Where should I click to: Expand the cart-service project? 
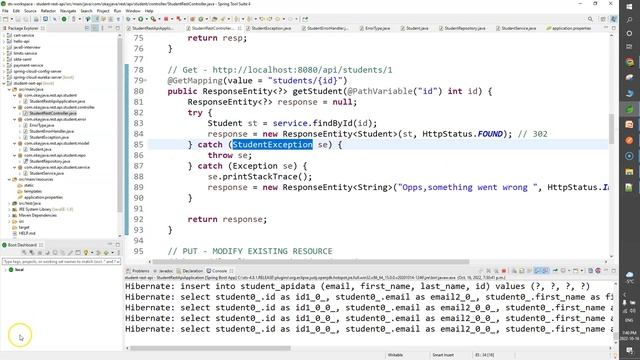(4, 36)
